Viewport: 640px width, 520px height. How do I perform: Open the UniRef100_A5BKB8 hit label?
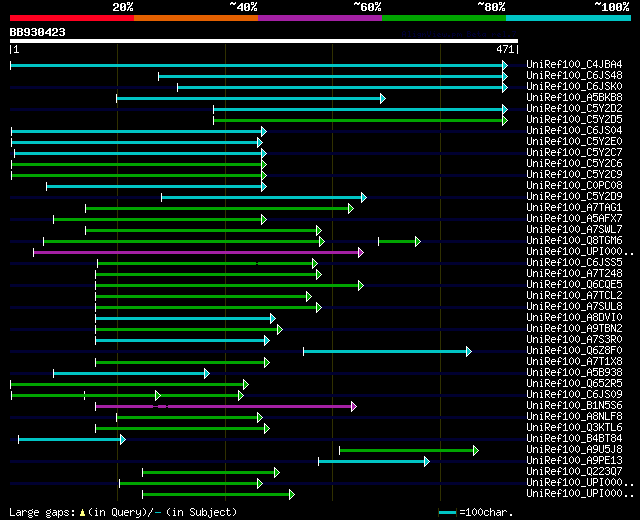[574, 98]
